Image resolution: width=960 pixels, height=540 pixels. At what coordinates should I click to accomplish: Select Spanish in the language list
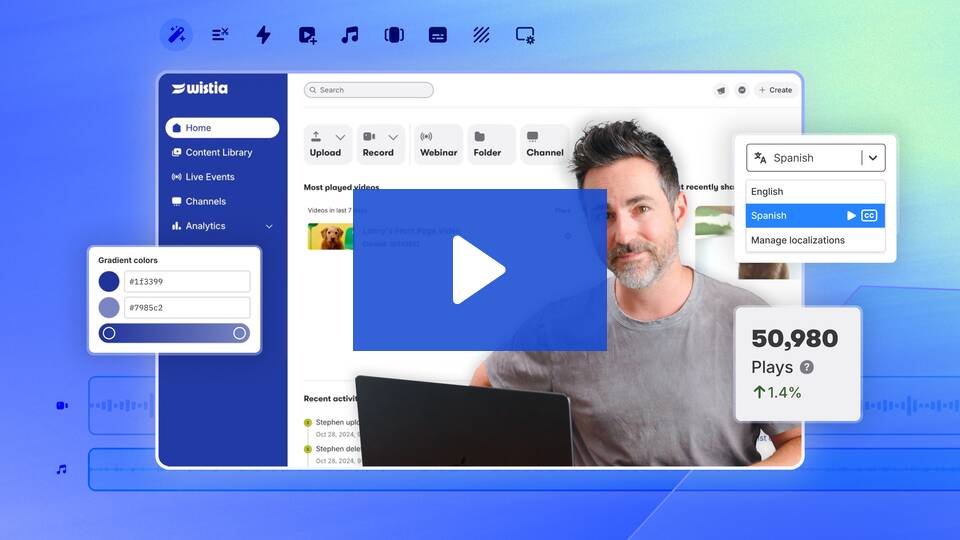click(816, 216)
